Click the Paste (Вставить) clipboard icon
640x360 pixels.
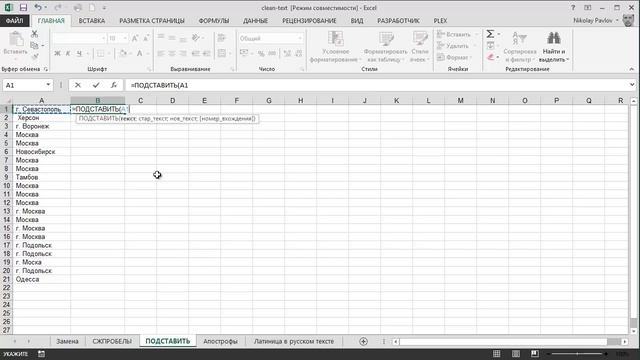(x=16, y=39)
